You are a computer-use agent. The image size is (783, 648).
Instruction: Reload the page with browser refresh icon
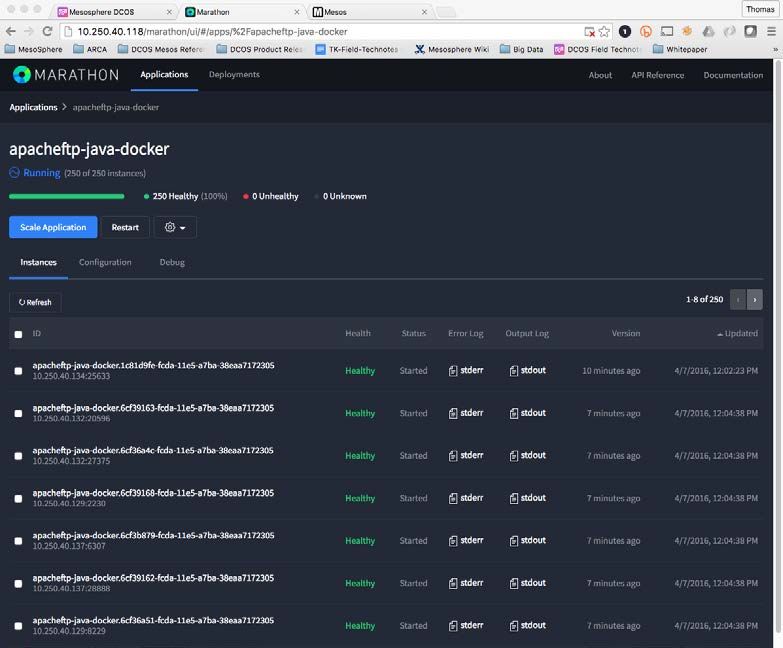click(47, 31)
